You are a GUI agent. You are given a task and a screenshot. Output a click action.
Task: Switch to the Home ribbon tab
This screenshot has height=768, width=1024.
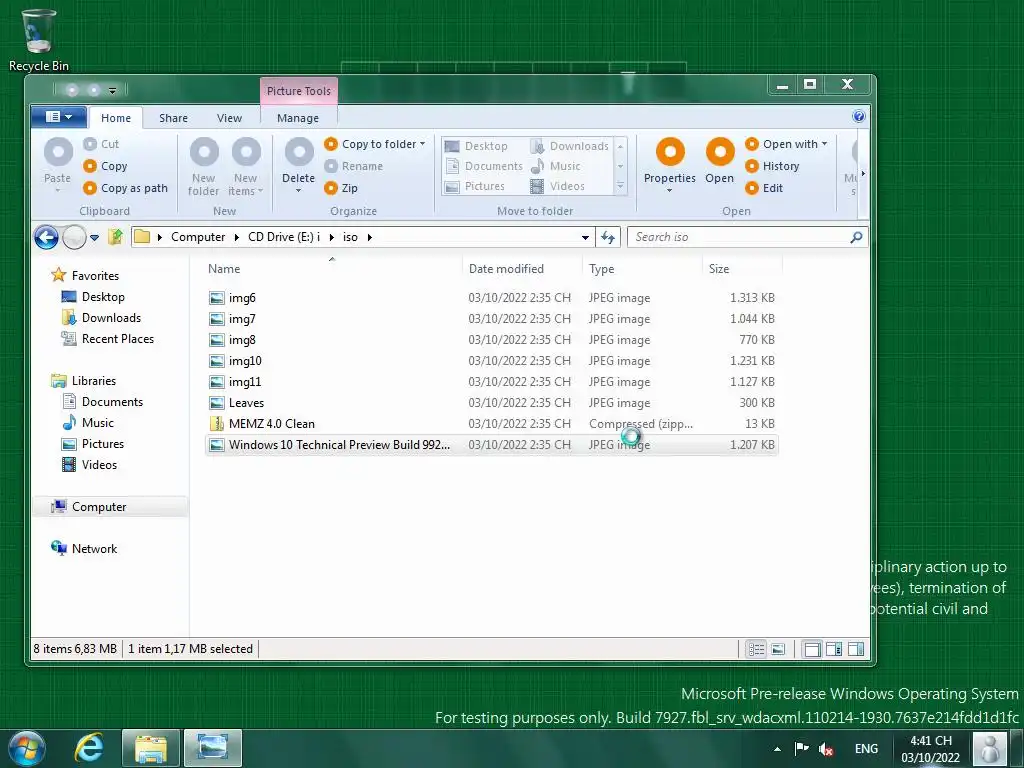116,118
